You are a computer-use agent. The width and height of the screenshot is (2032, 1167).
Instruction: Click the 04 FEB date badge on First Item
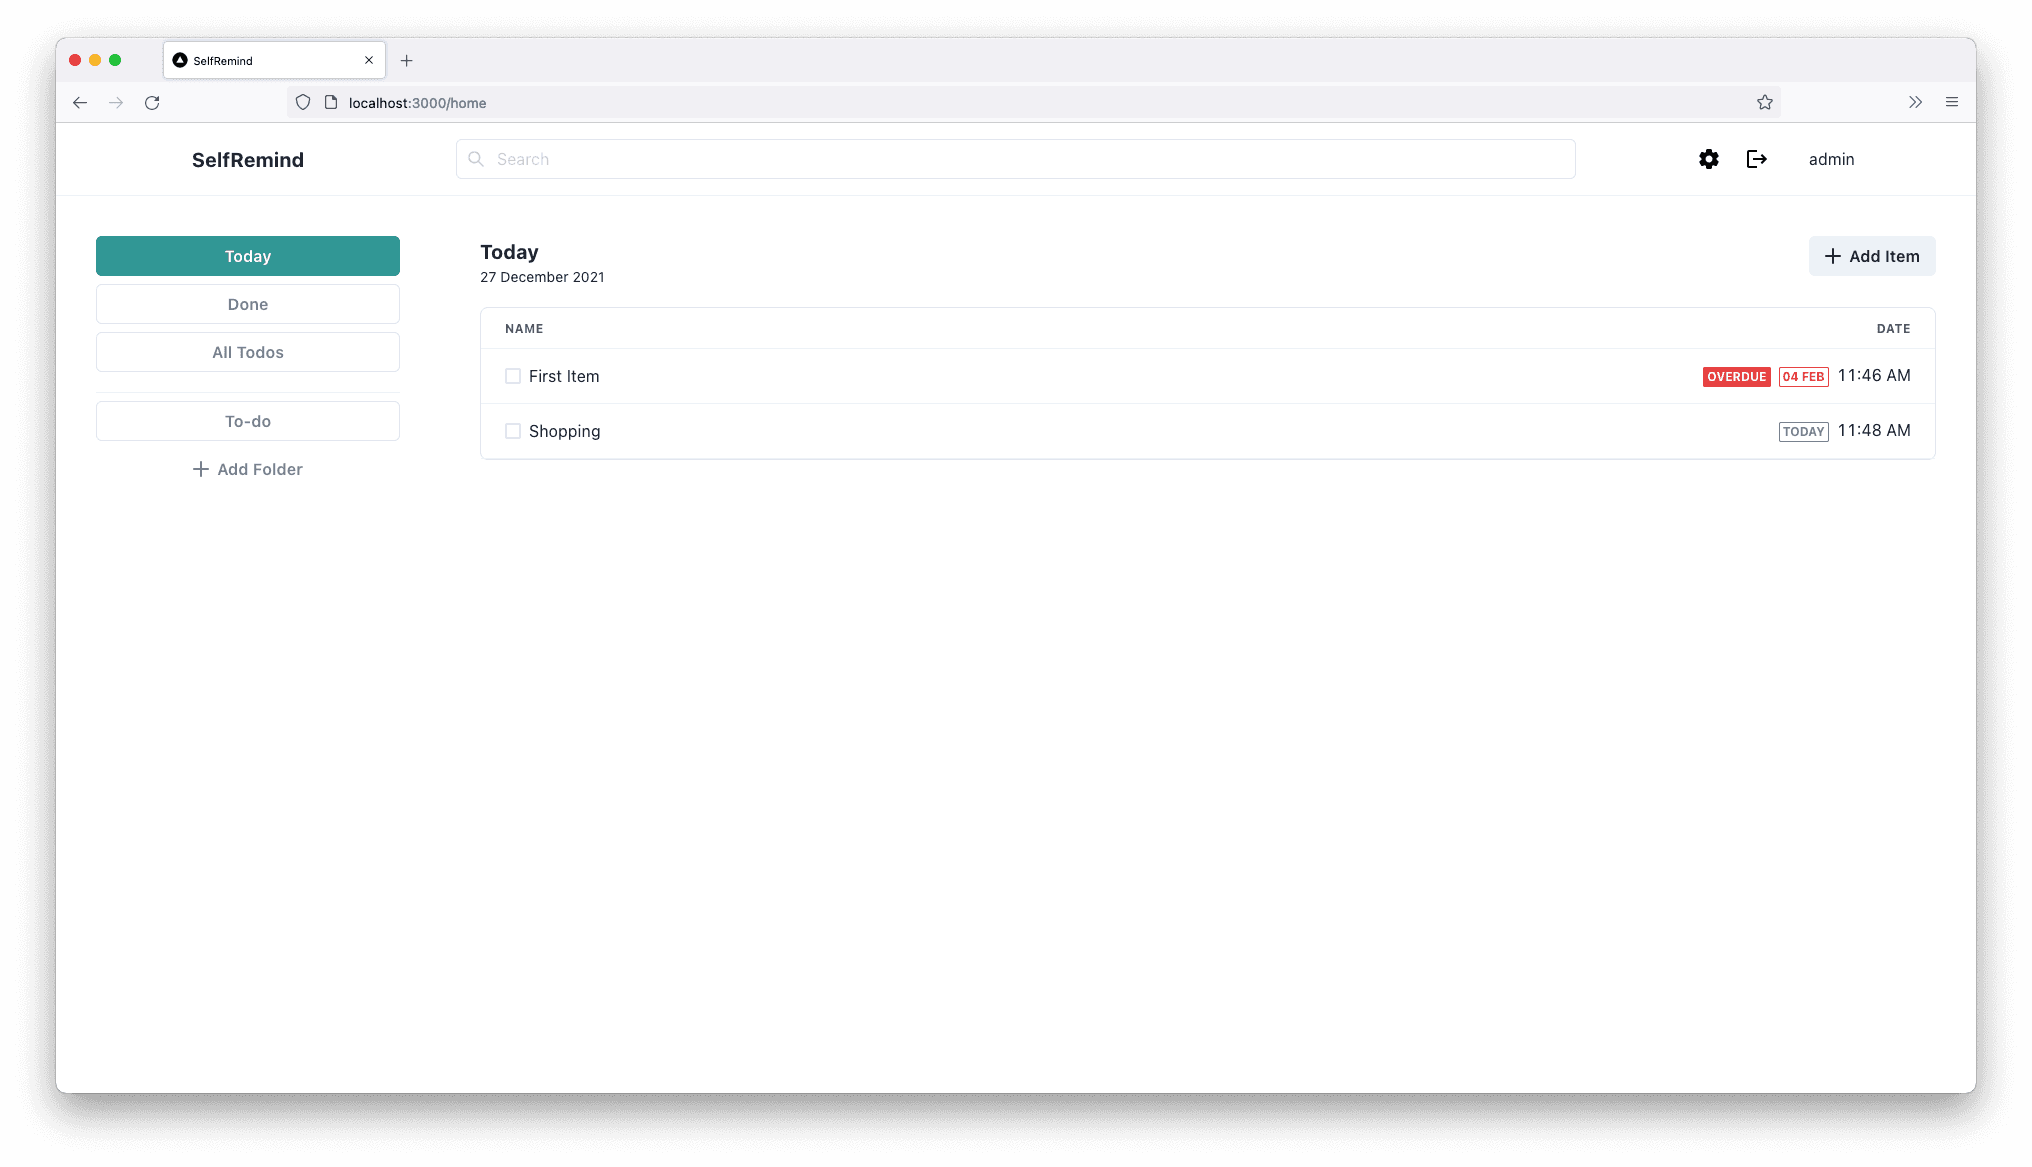pos(1802,376)
